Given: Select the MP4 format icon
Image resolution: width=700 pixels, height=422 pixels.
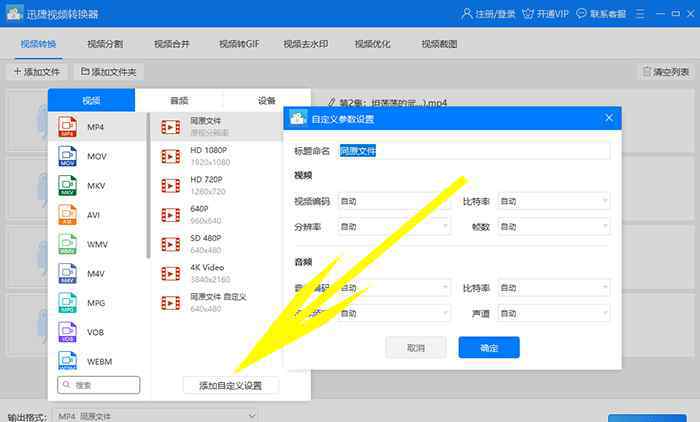Looking at the screenshot, I should tap(67, 127).
